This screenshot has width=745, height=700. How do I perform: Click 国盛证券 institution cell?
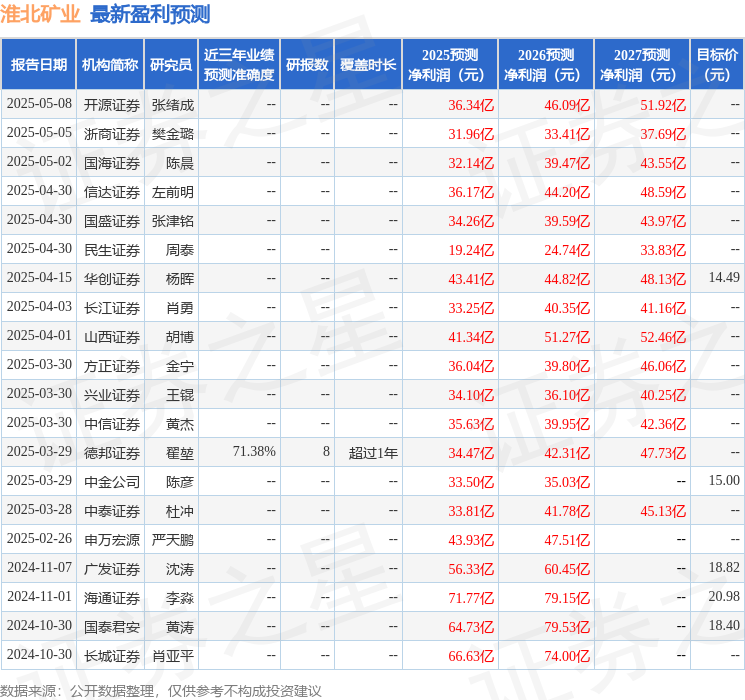point(112,221)
